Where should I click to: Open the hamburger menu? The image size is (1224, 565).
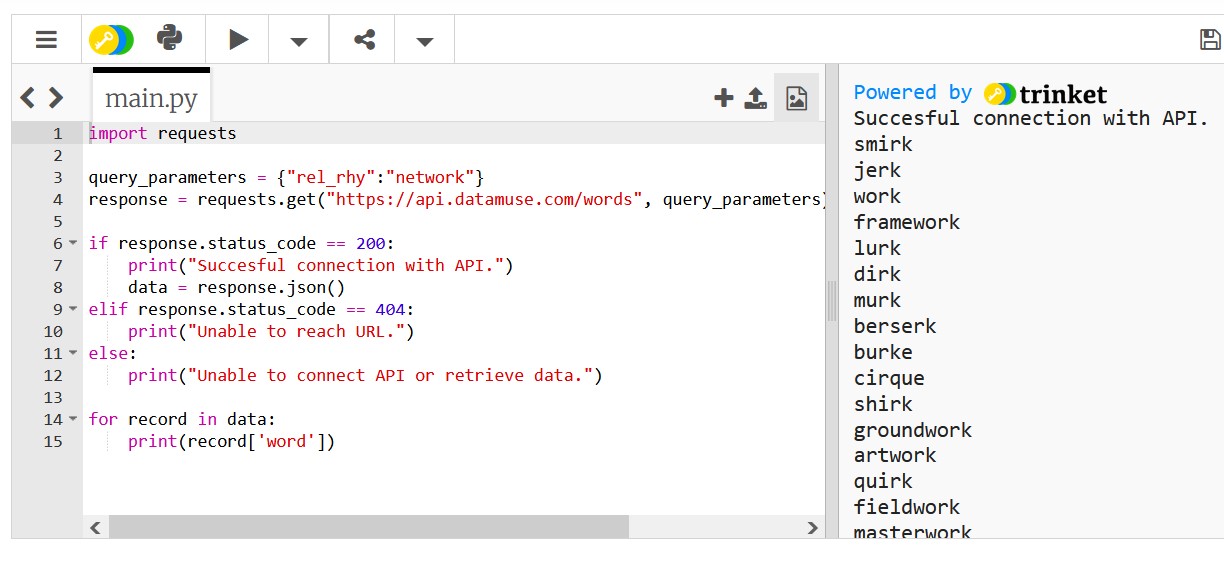46,40
